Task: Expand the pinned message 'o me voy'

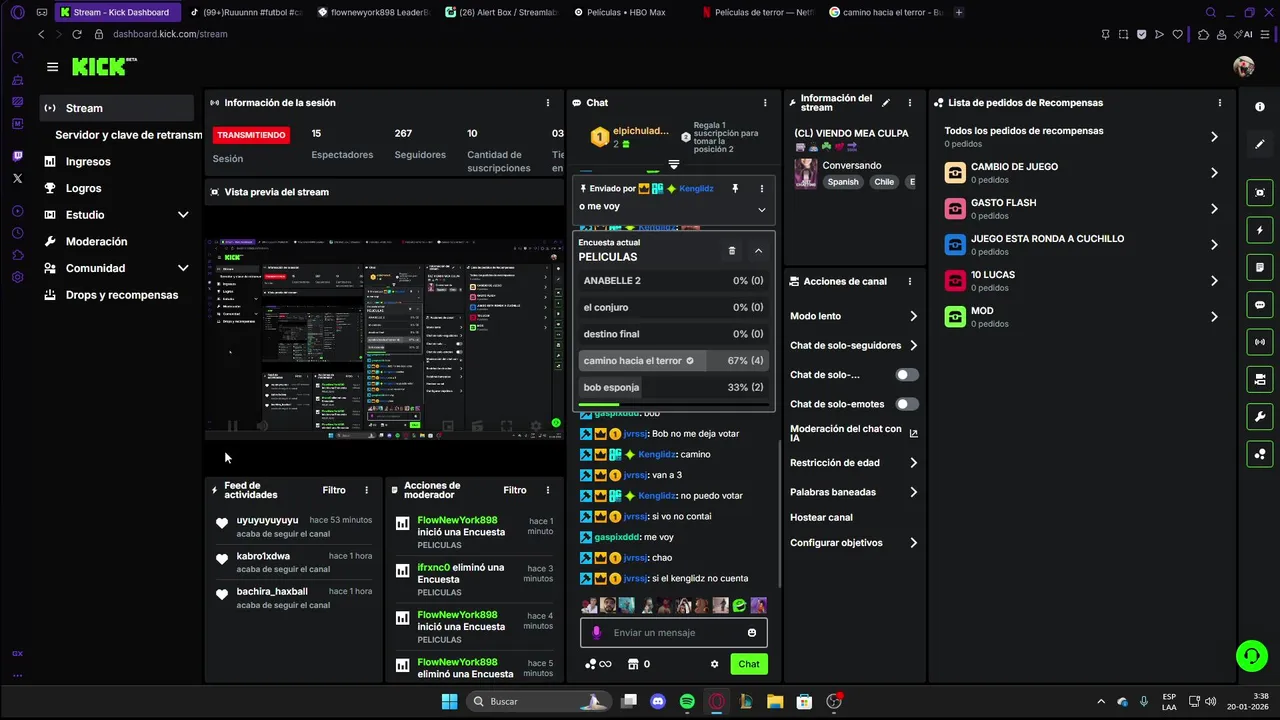Action: click(x=761, y=209)
